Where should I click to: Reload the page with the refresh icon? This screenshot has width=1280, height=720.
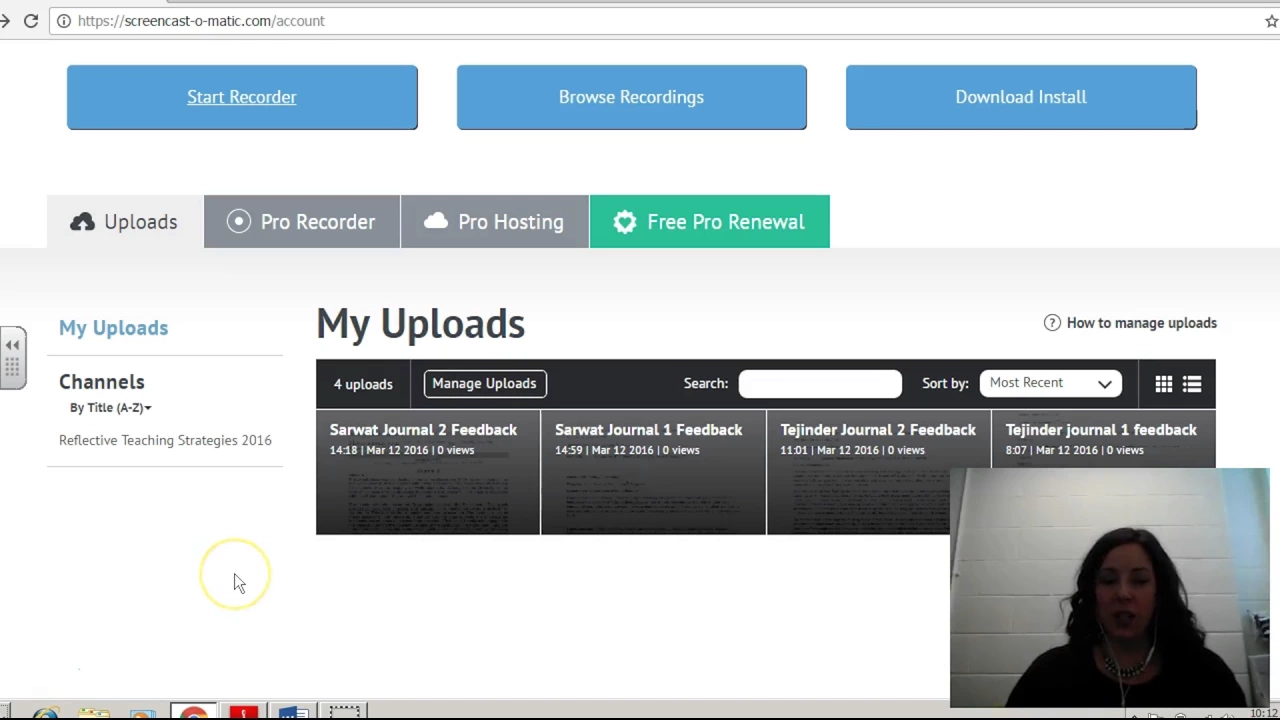(31, 20)
